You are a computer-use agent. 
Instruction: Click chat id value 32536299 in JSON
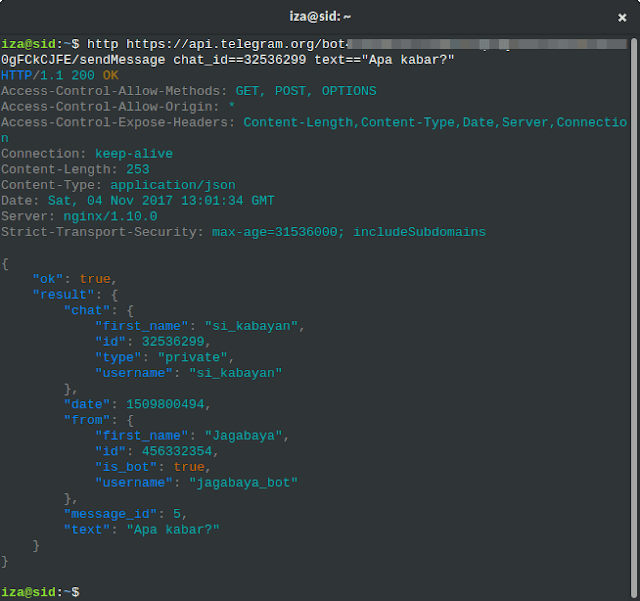173,342
